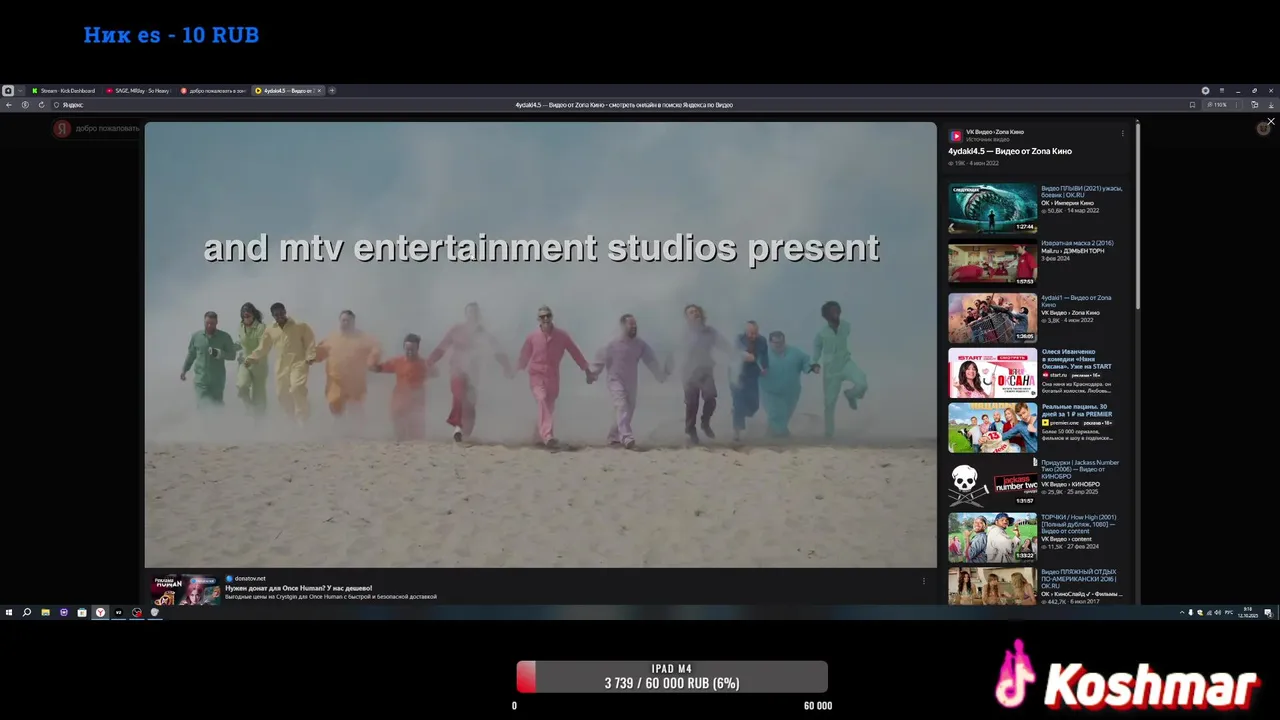Image resolution: width=1280 pixels, height=720 pixels.
Task: Click the main video player frame
Action: pyautogui.click(x=540, y=345)
